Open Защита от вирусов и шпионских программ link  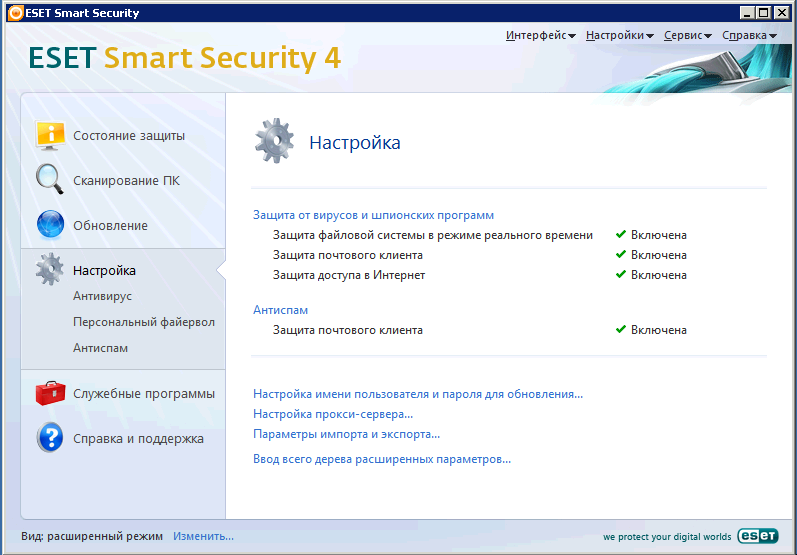tap(373, 215)
